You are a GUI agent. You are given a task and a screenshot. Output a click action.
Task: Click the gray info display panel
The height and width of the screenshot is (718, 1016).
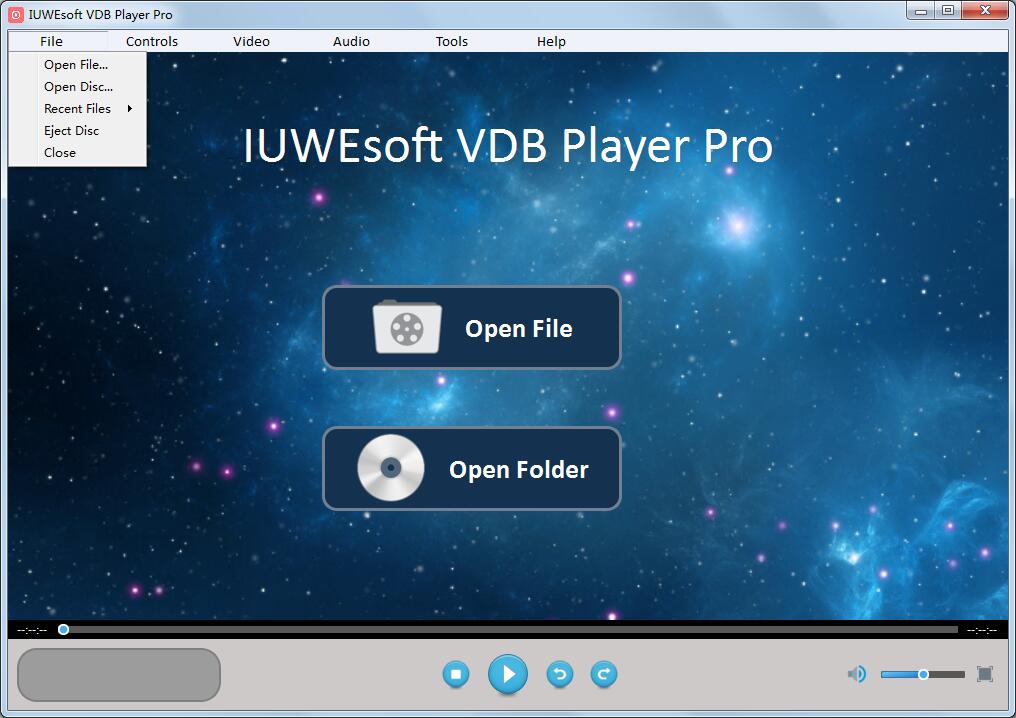[119, 675]
